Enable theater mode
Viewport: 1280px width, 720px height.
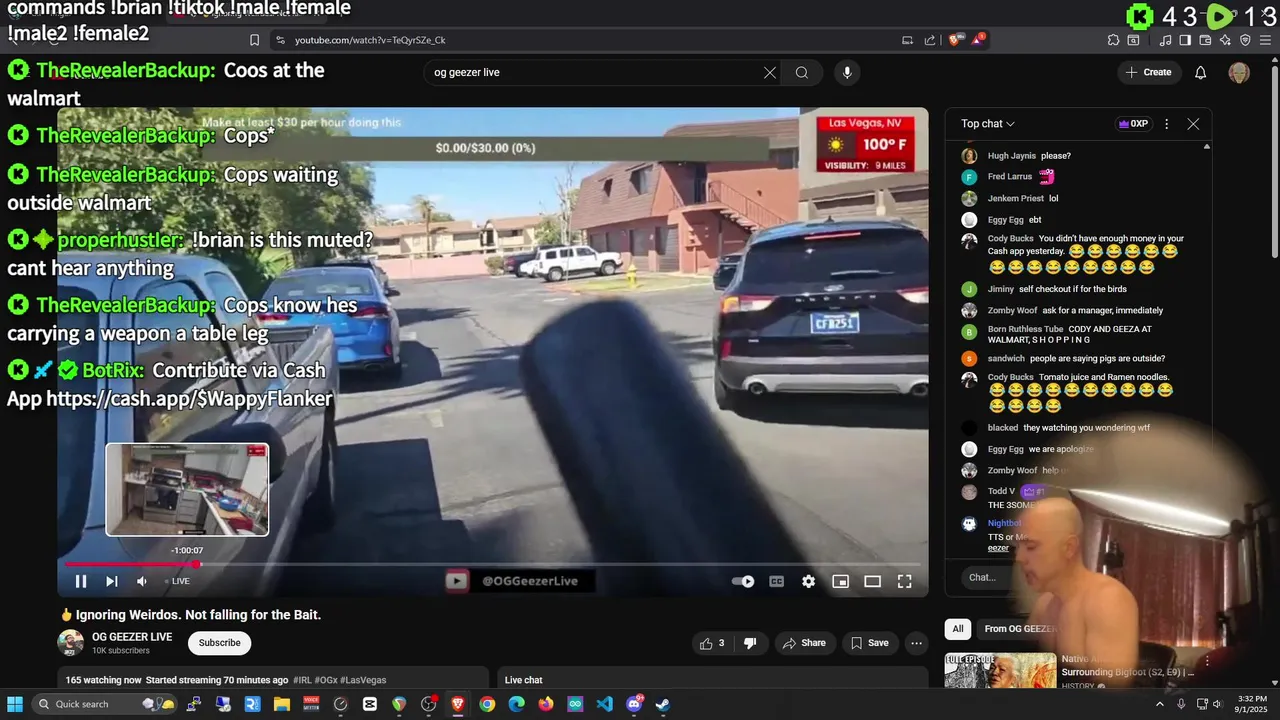(873, 581)
